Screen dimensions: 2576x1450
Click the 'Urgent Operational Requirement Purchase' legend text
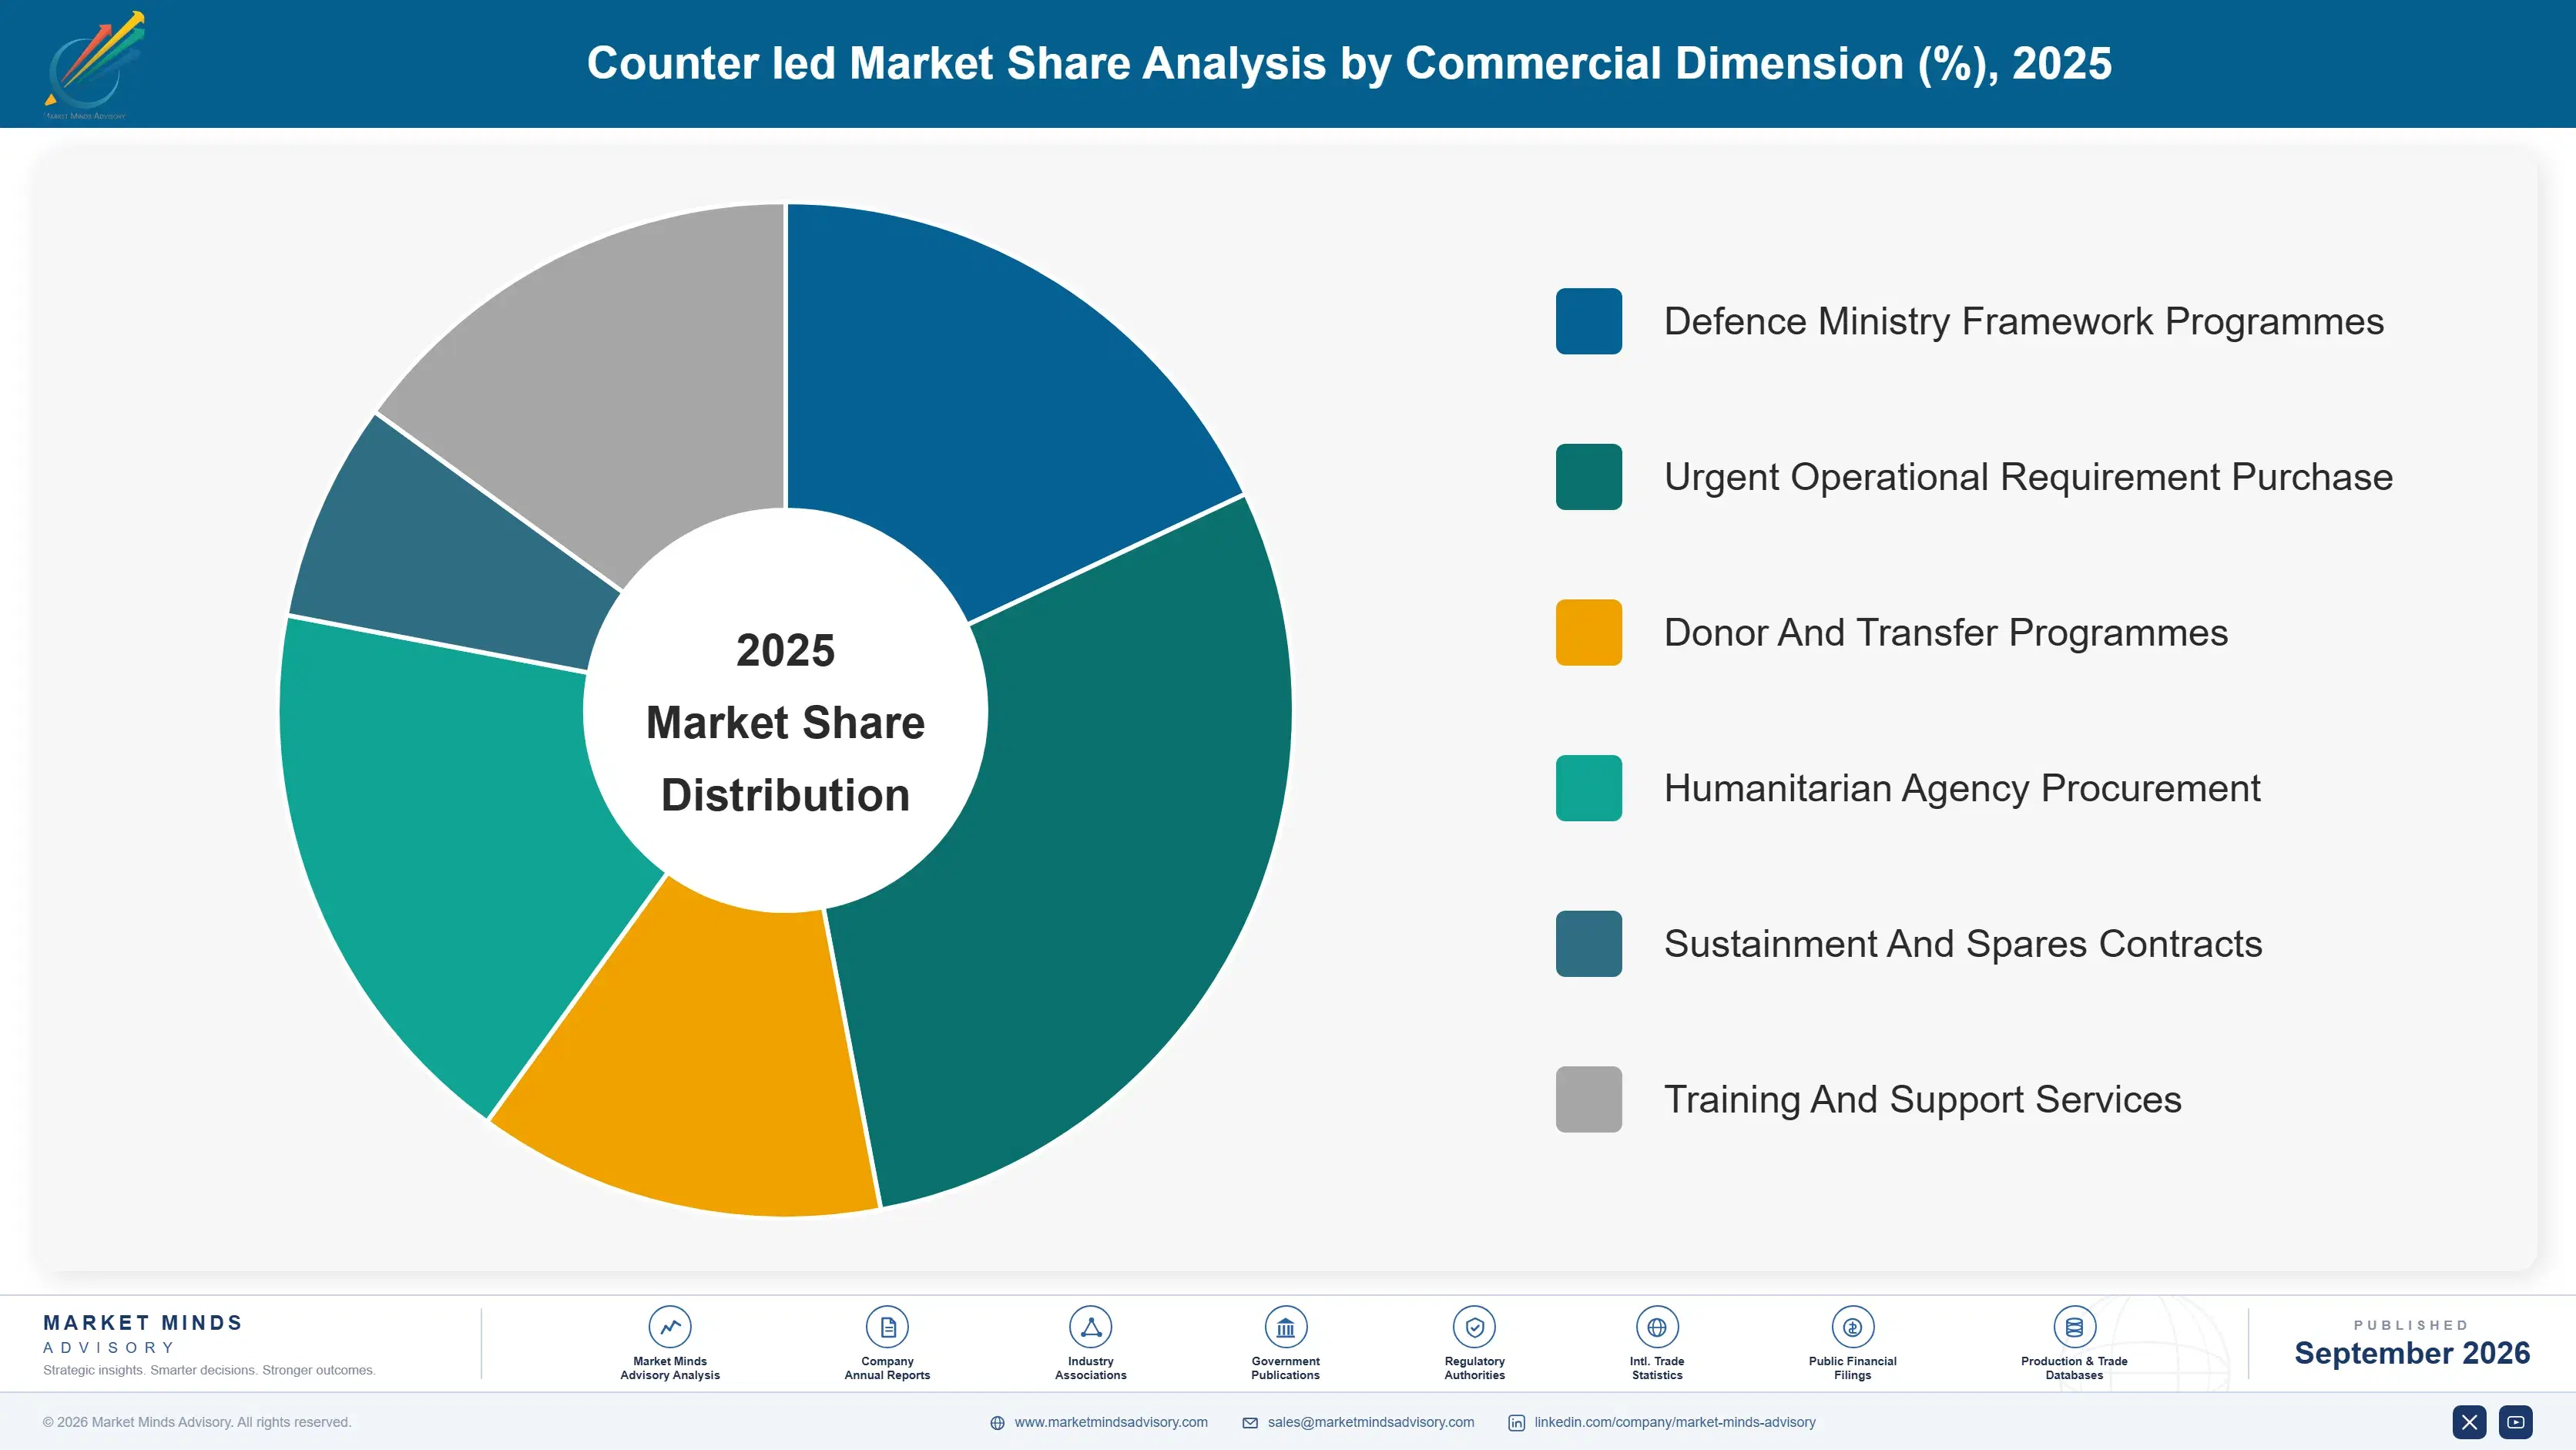pos(2028,477)
